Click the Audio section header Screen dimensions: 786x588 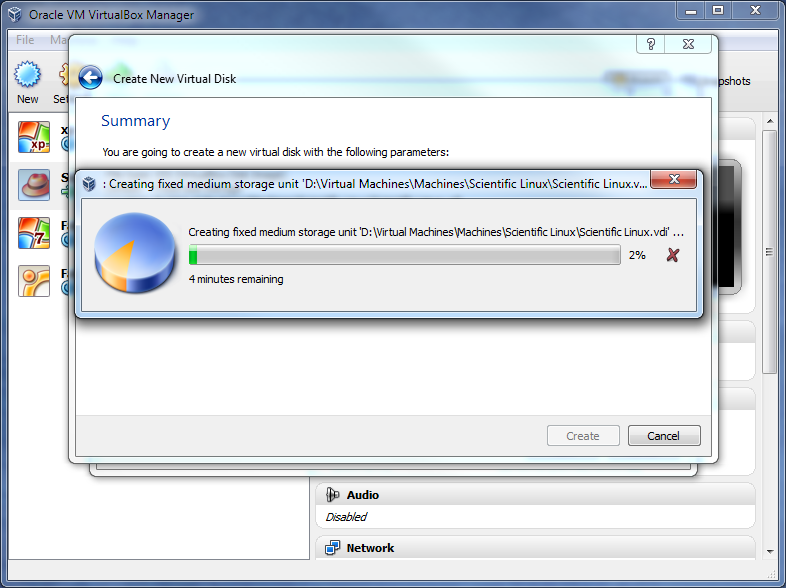click(x=535, y=495)
